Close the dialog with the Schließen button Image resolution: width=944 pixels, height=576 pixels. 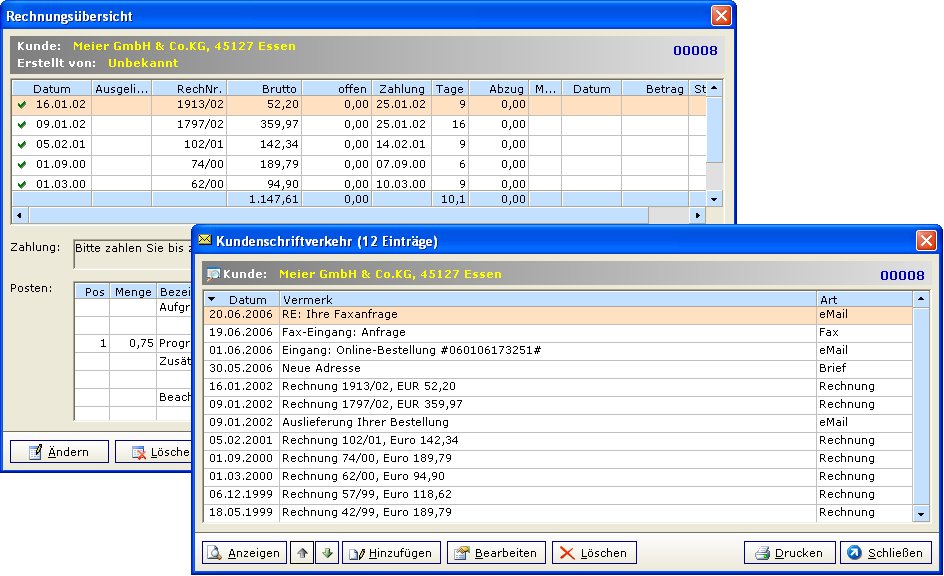click(x=886, y=553)
